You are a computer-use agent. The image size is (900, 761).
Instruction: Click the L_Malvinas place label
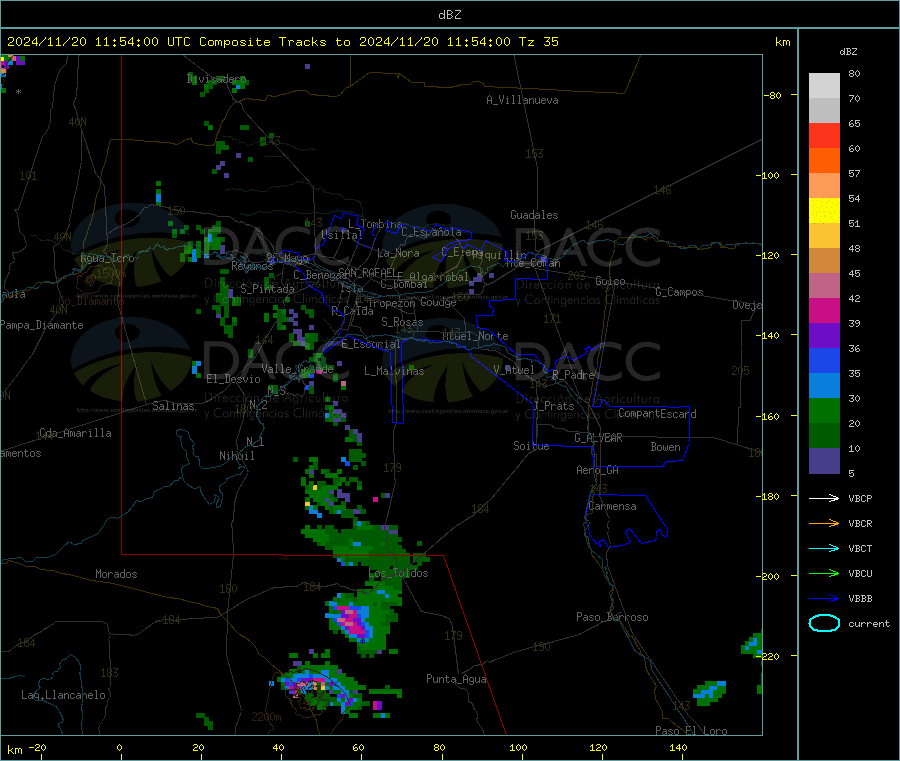394,371
